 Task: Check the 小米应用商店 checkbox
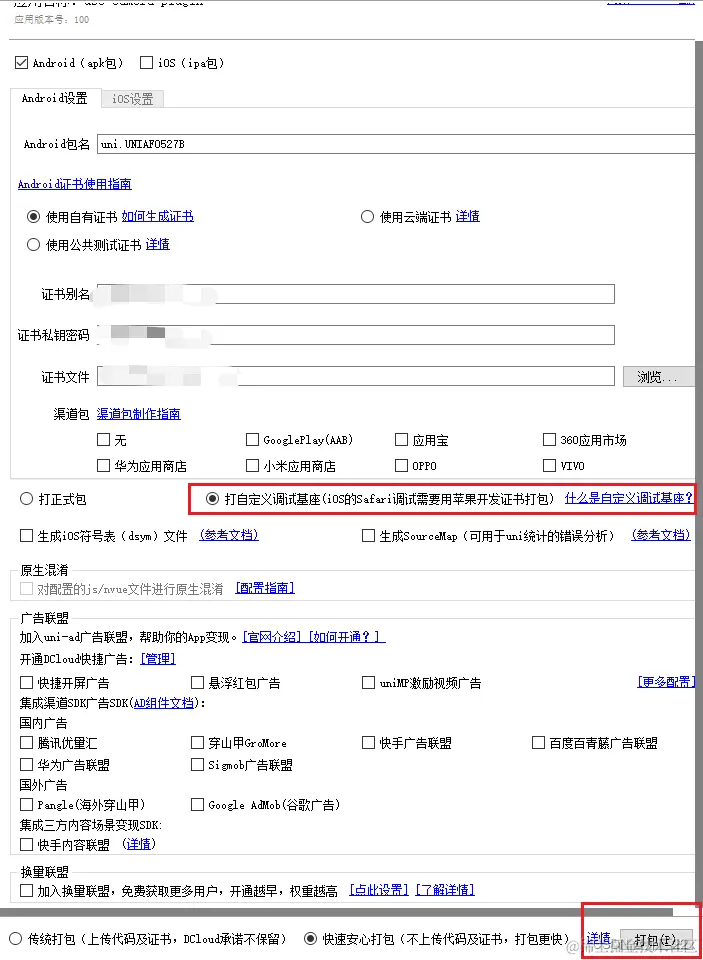tap(252, 466)
